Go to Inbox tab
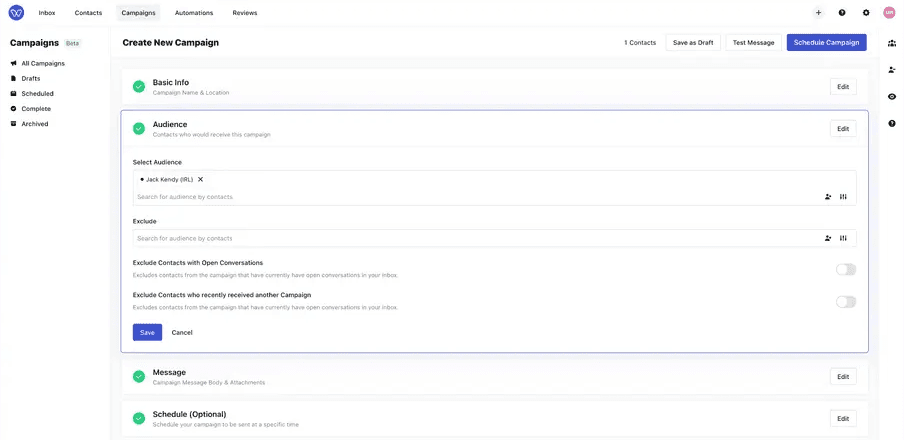The width and height of the screenshot is (904, 440). click(x=47, y=13)
